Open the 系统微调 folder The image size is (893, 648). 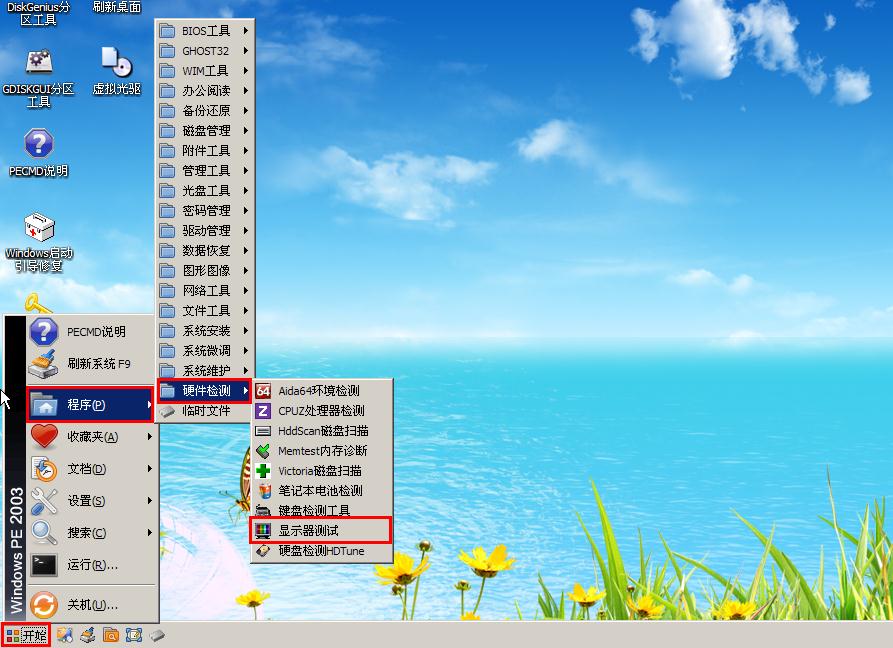tap(204, 350)
